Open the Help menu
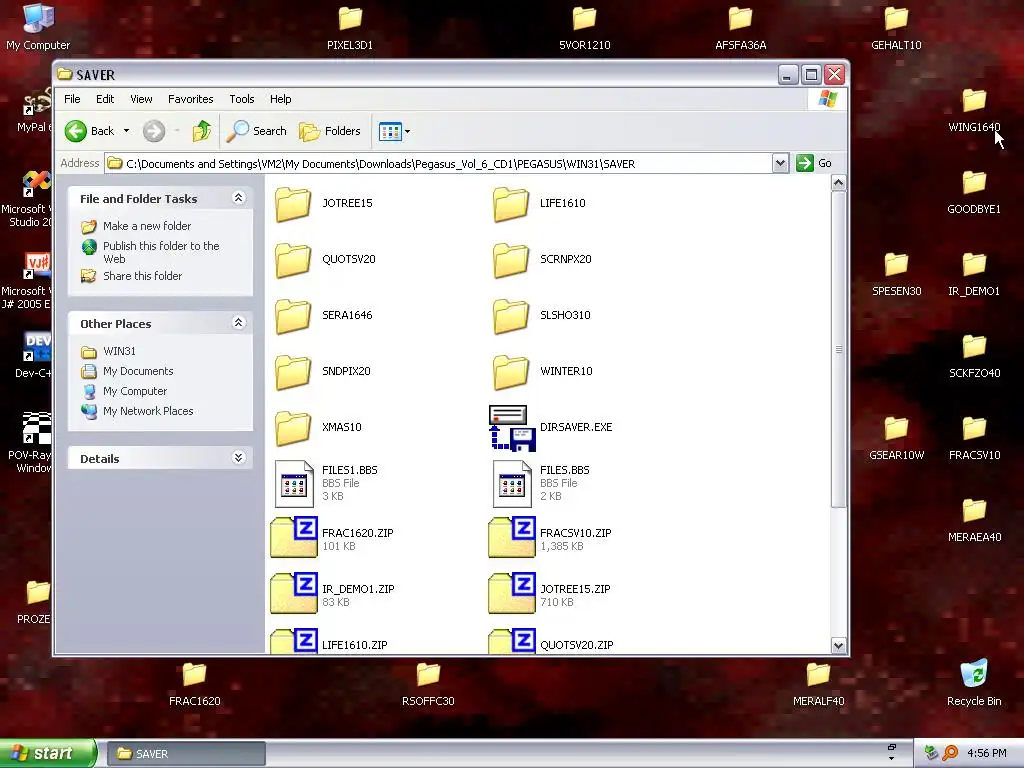 coord(281,99)
